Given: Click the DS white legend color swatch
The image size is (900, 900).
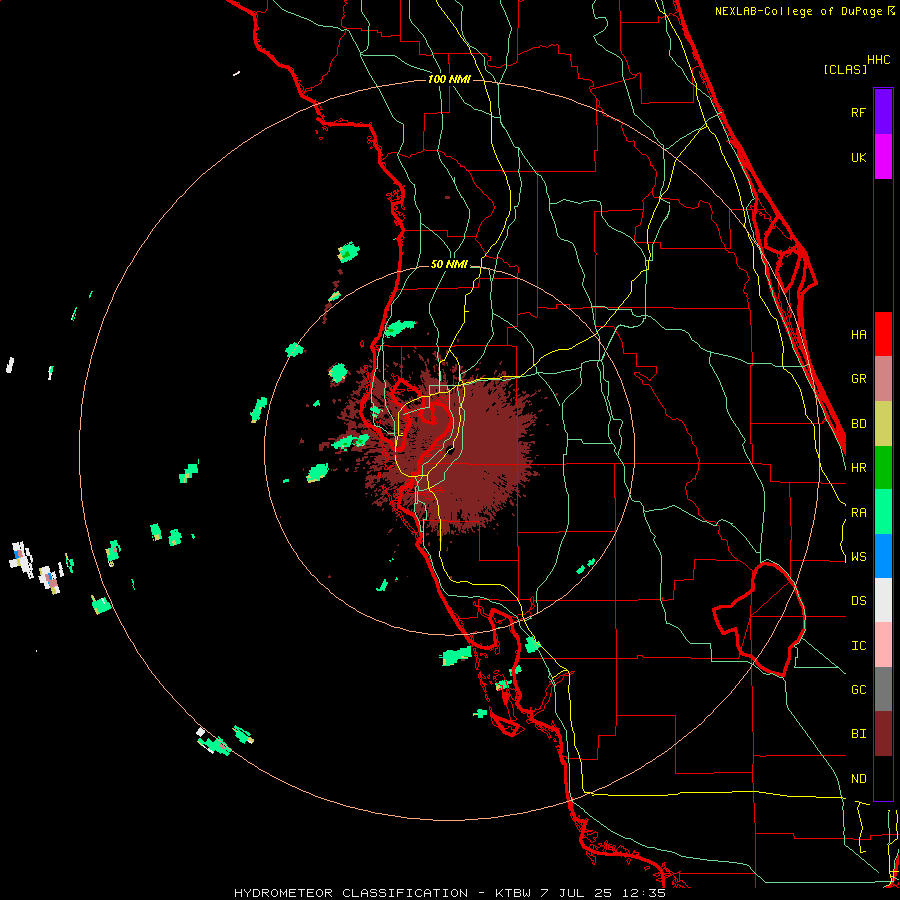Looking at the screenshot, I should (883, 600).
